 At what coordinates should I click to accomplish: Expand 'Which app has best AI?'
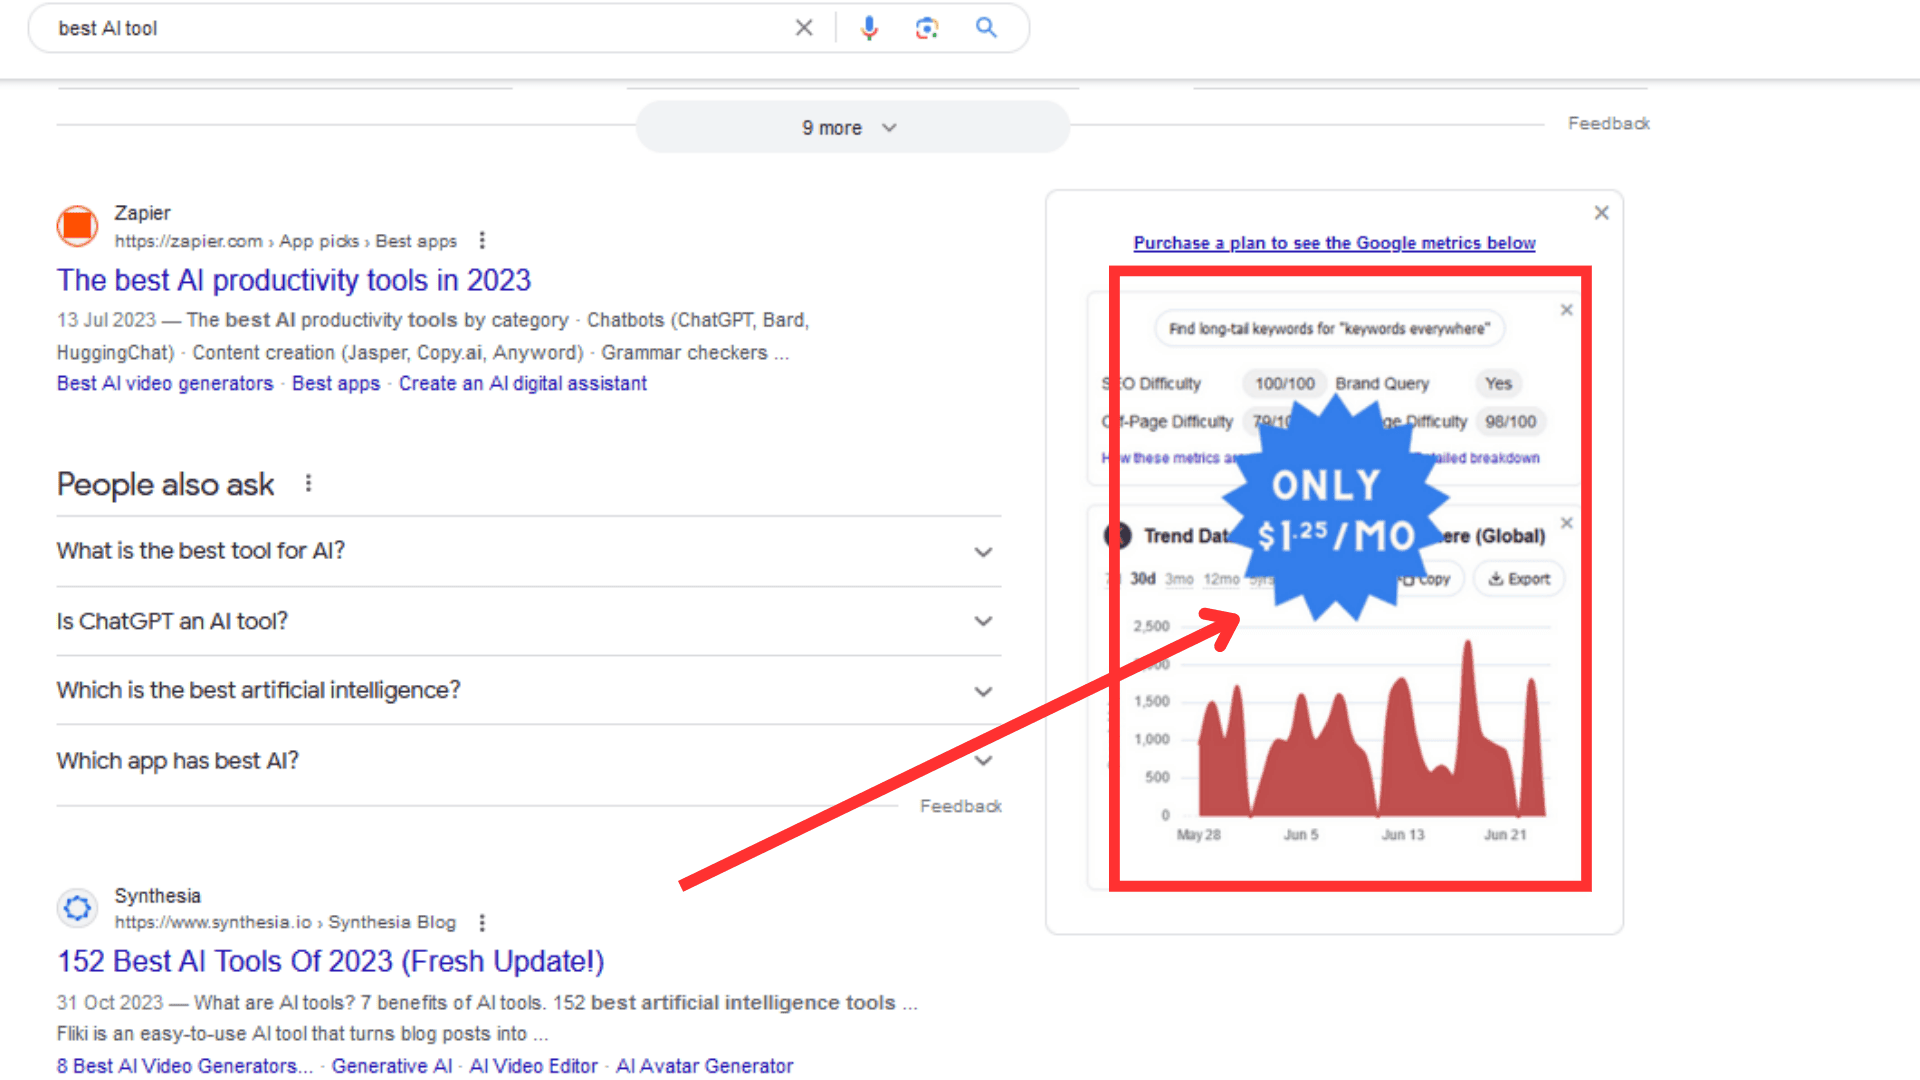983,760
